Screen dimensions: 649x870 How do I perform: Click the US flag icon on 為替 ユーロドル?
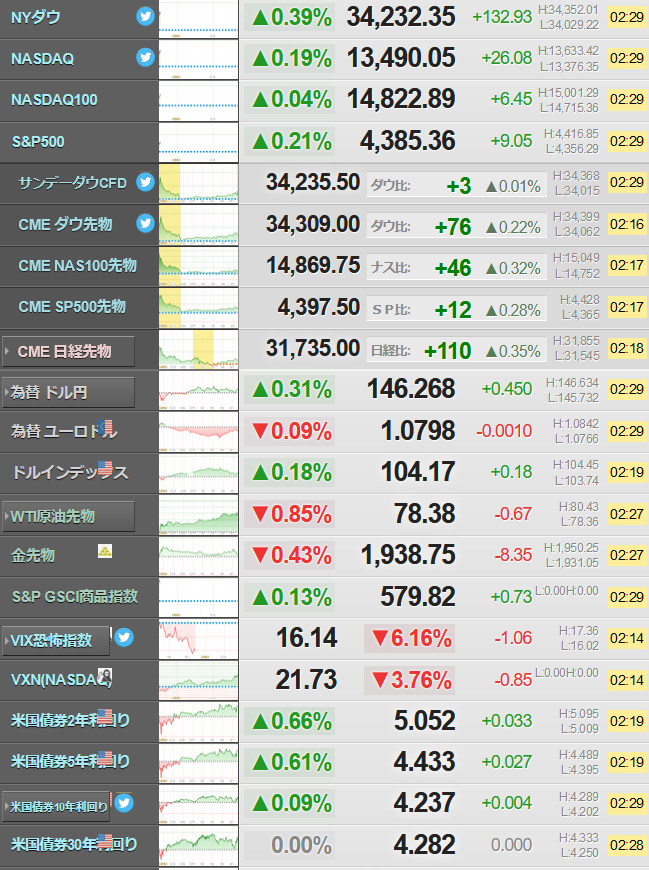pos(105,427)
